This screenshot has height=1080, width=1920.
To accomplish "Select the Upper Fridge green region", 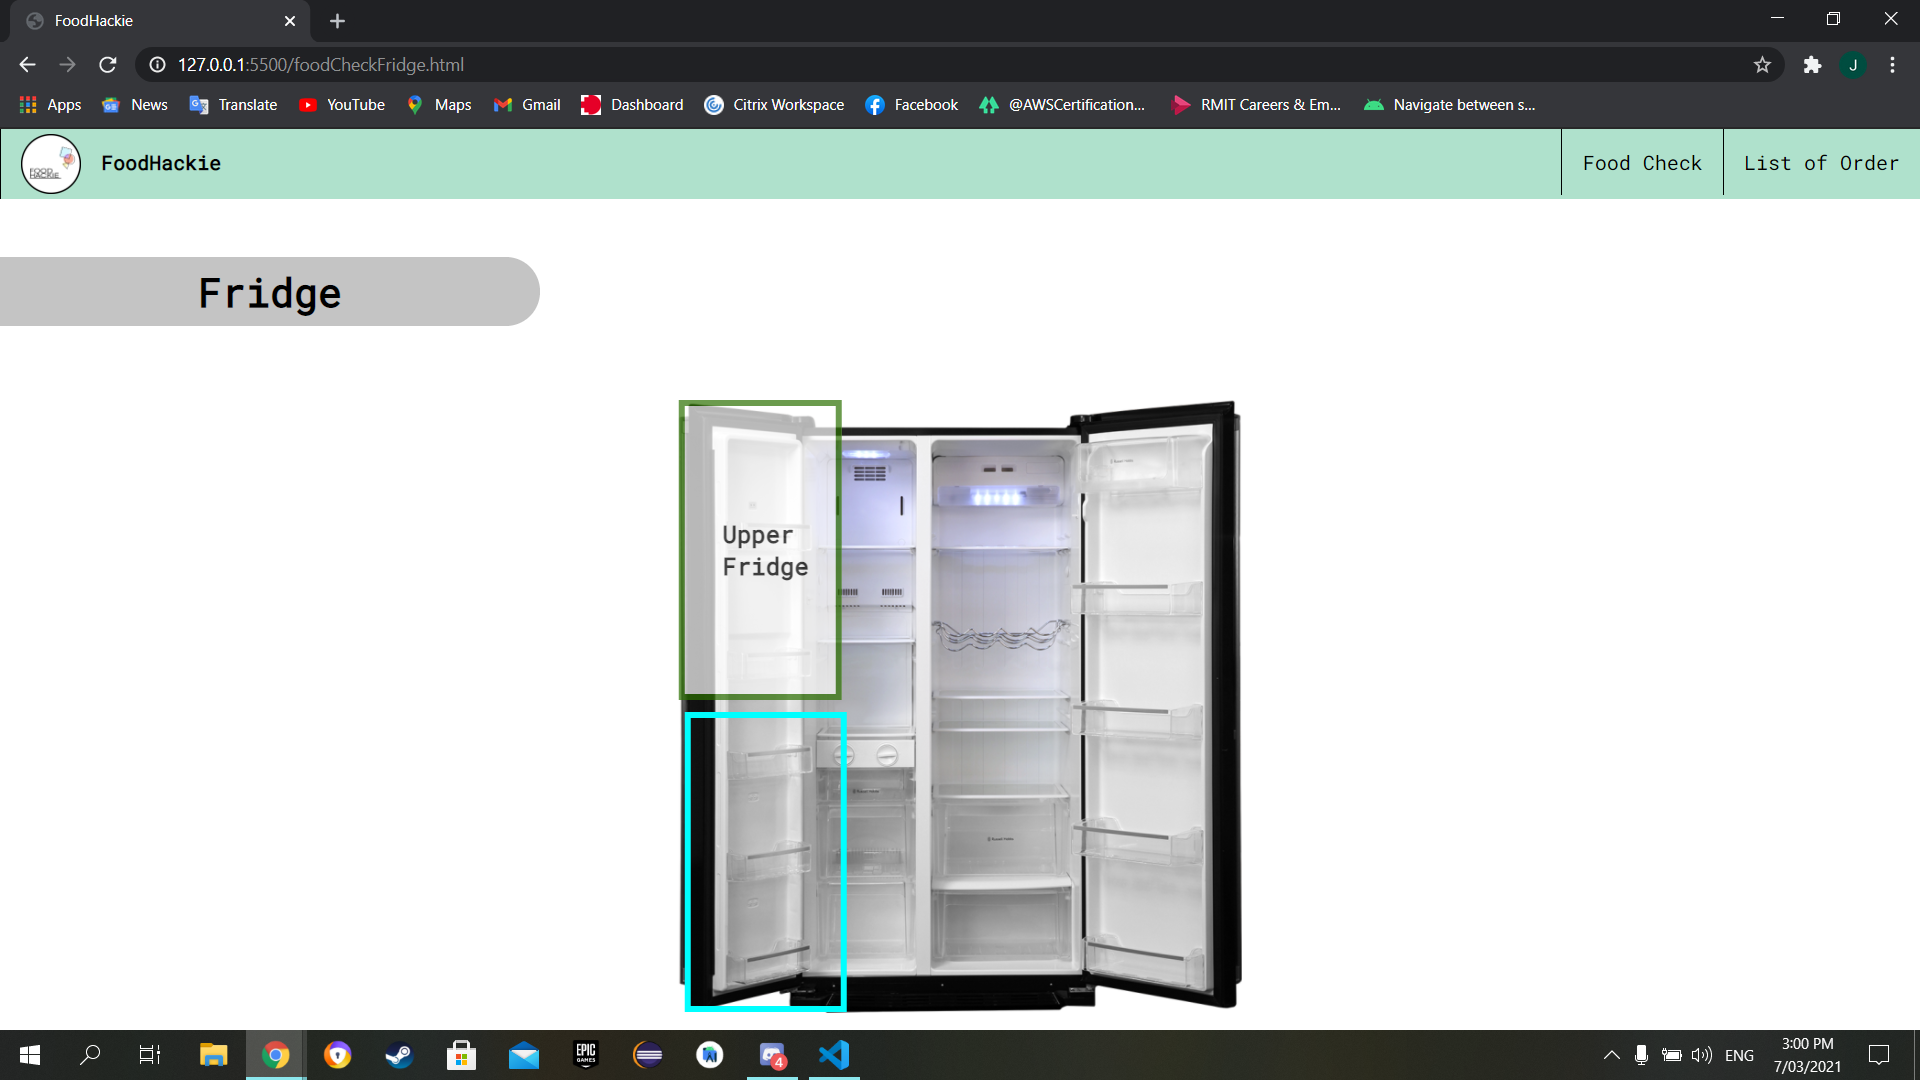I will click(x=760, y=550).
